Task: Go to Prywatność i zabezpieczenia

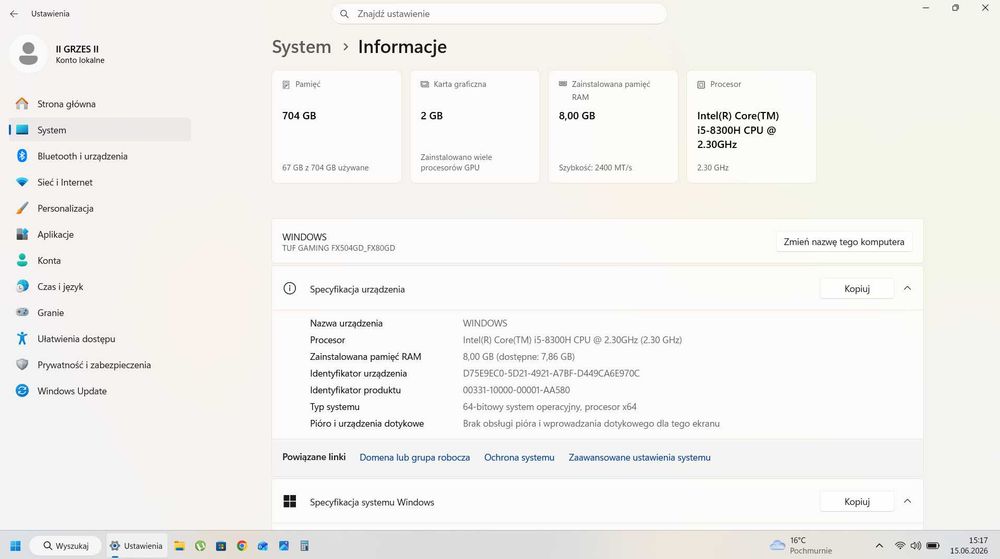Action: (x=100, y=365)
